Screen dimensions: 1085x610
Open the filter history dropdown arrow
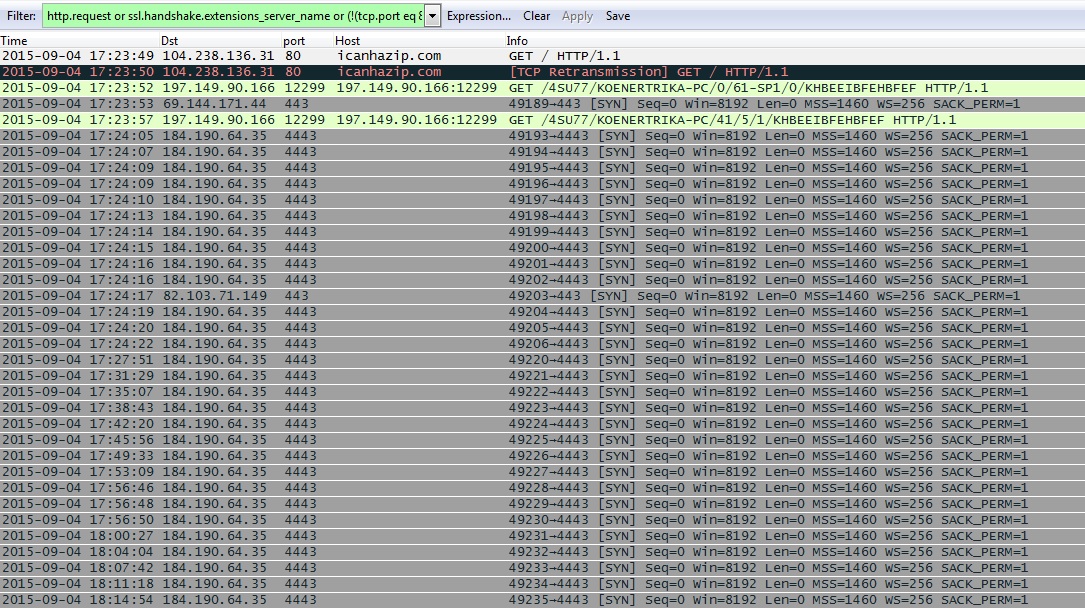tap(432, 16)
